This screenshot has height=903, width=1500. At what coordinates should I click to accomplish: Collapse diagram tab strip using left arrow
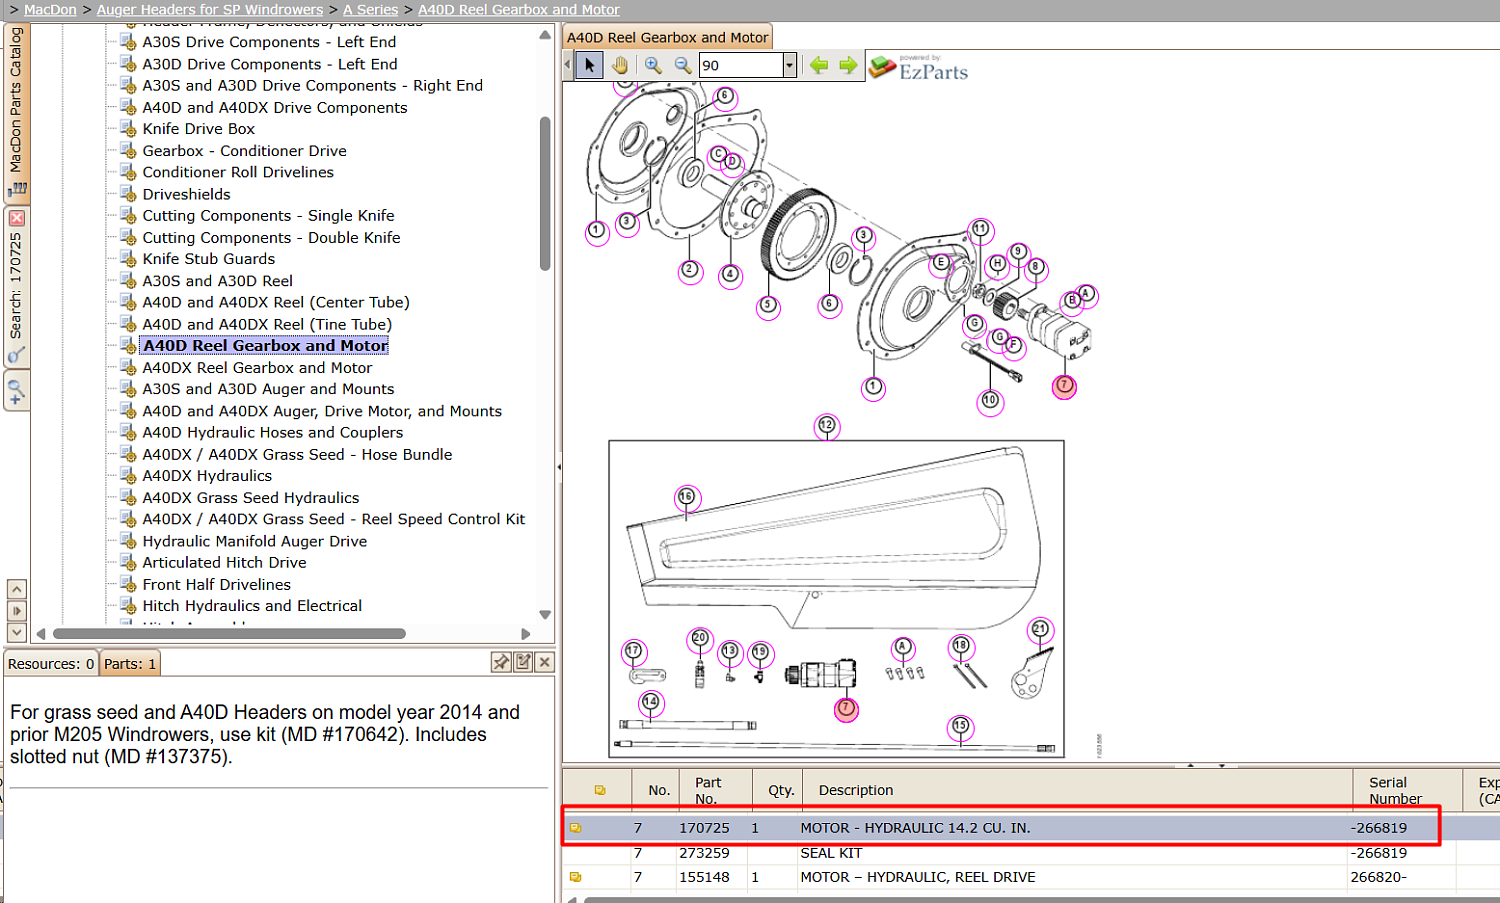click(567, 65)
